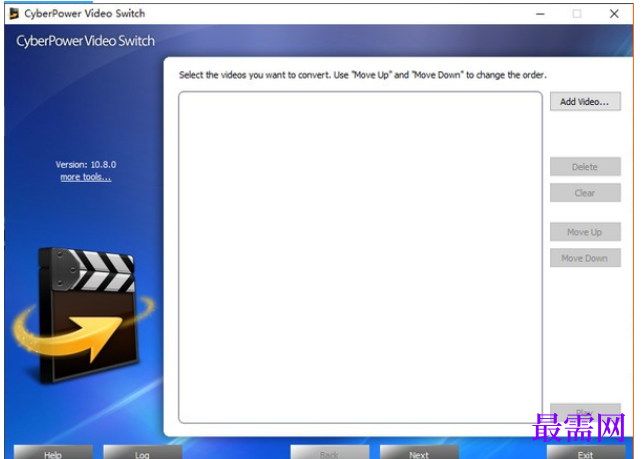This screenshot has height=459, width=644.
Task: Click inside the empty video list box
Action: click(x=360, y=257)
